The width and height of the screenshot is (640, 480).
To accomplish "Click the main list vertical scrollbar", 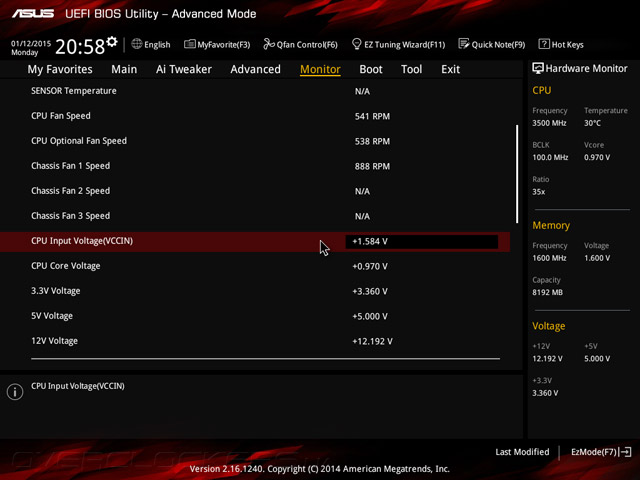I will 517,174.
